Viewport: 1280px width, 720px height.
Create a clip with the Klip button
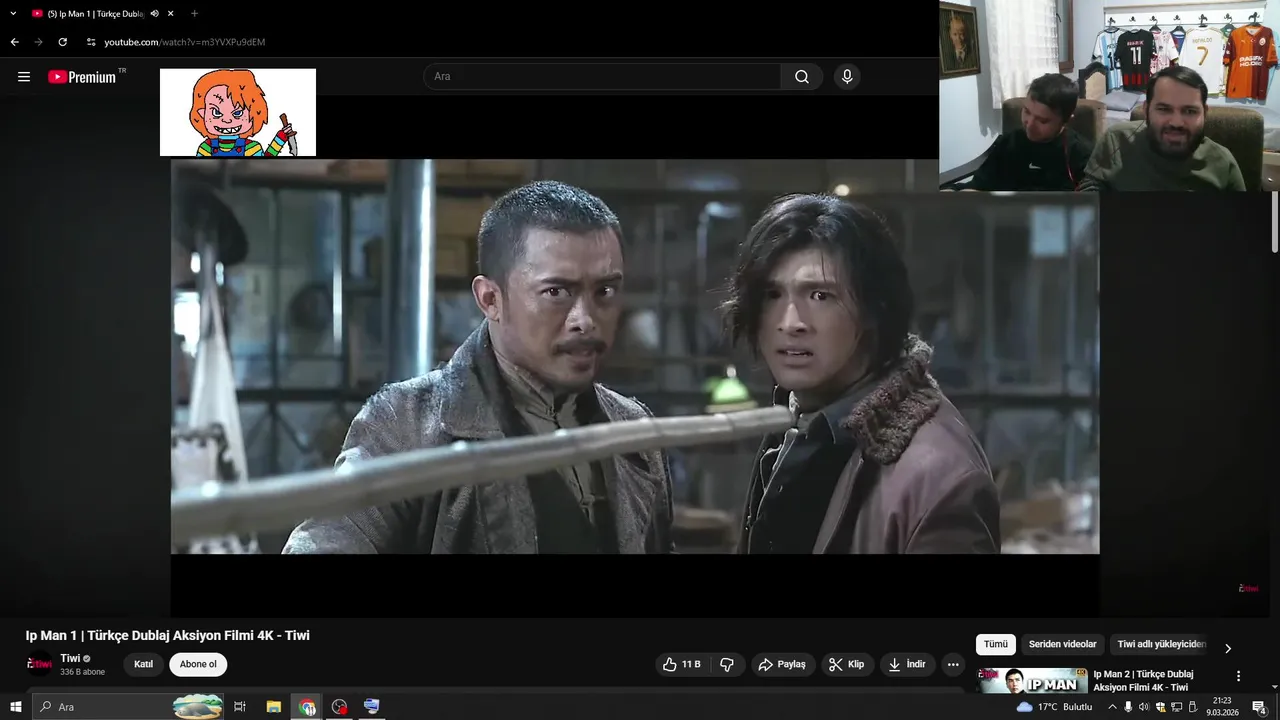point(847,664)
